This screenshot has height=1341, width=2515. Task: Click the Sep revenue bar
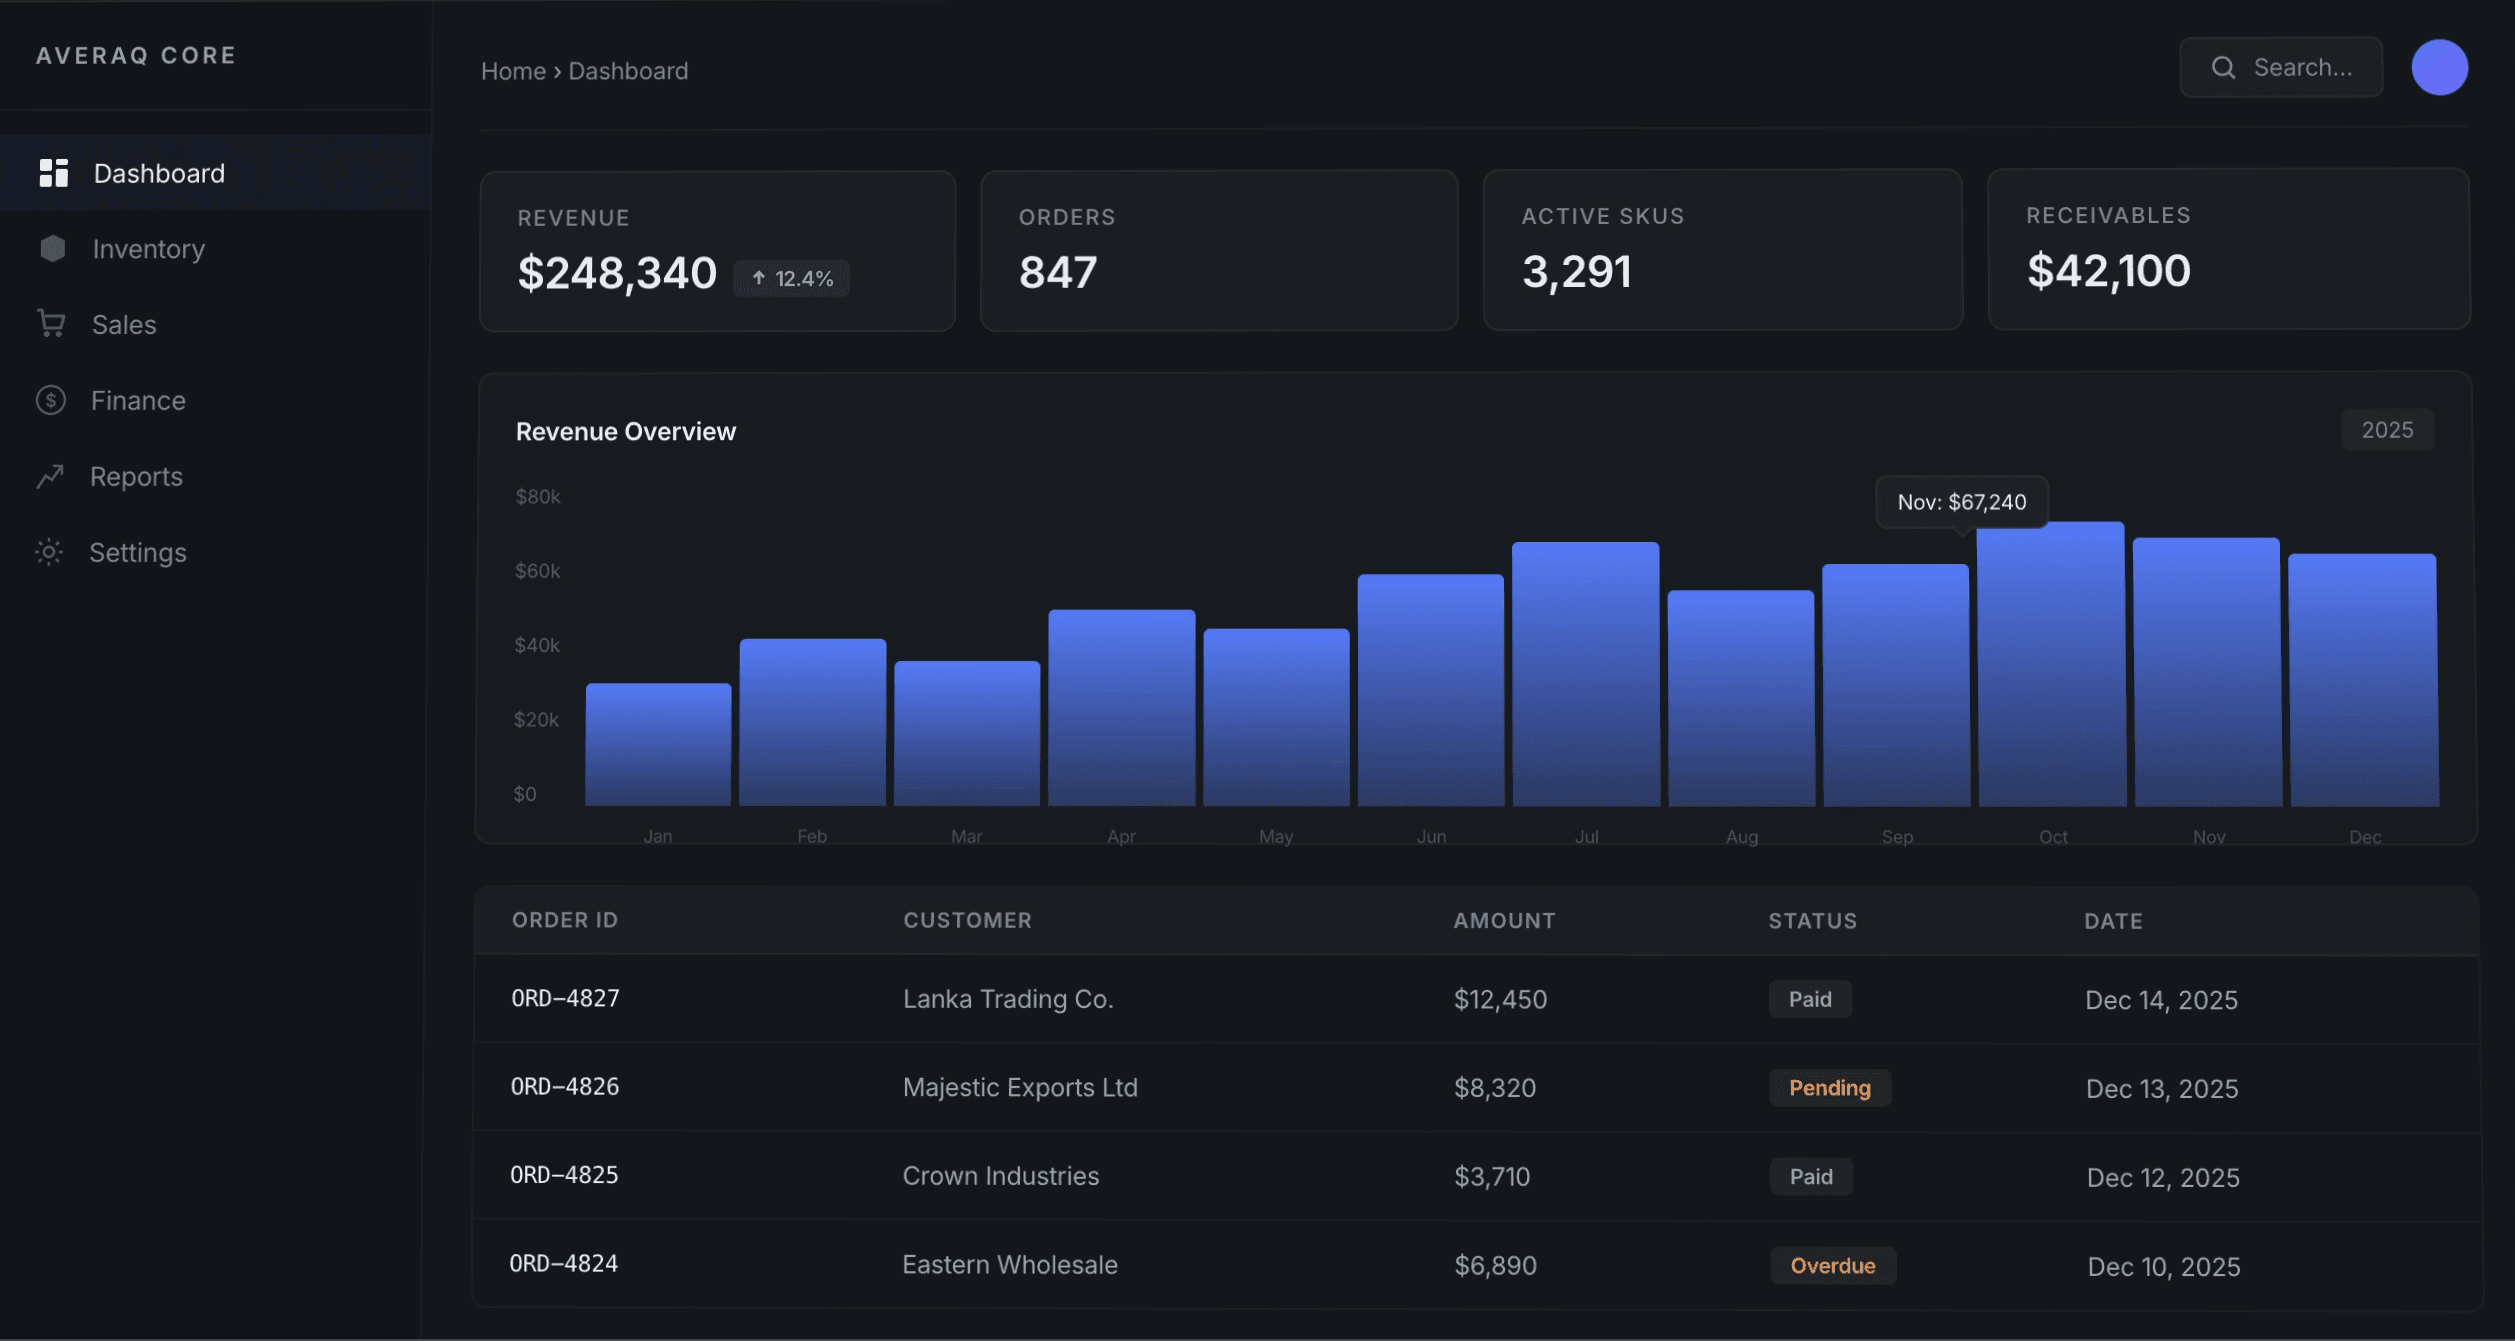pos(1896,685)
